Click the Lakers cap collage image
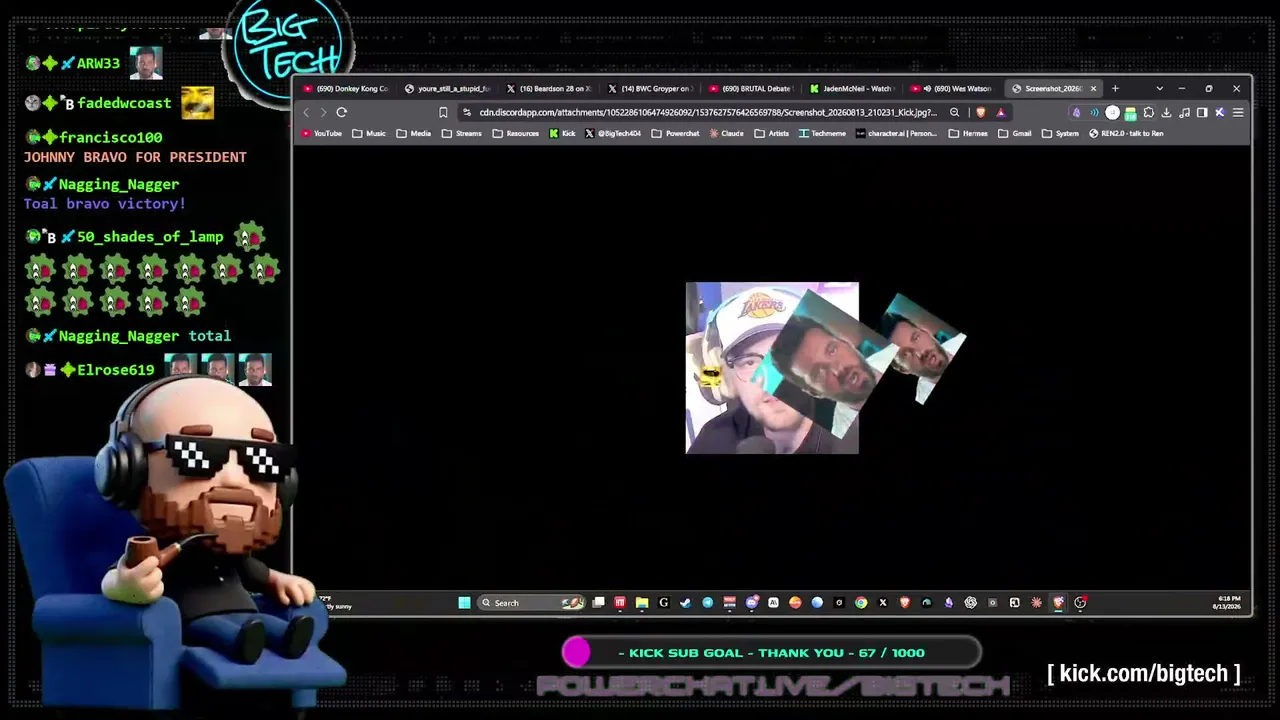The width and height of the screenshot is (1280, 720). [x=772, y=368]
